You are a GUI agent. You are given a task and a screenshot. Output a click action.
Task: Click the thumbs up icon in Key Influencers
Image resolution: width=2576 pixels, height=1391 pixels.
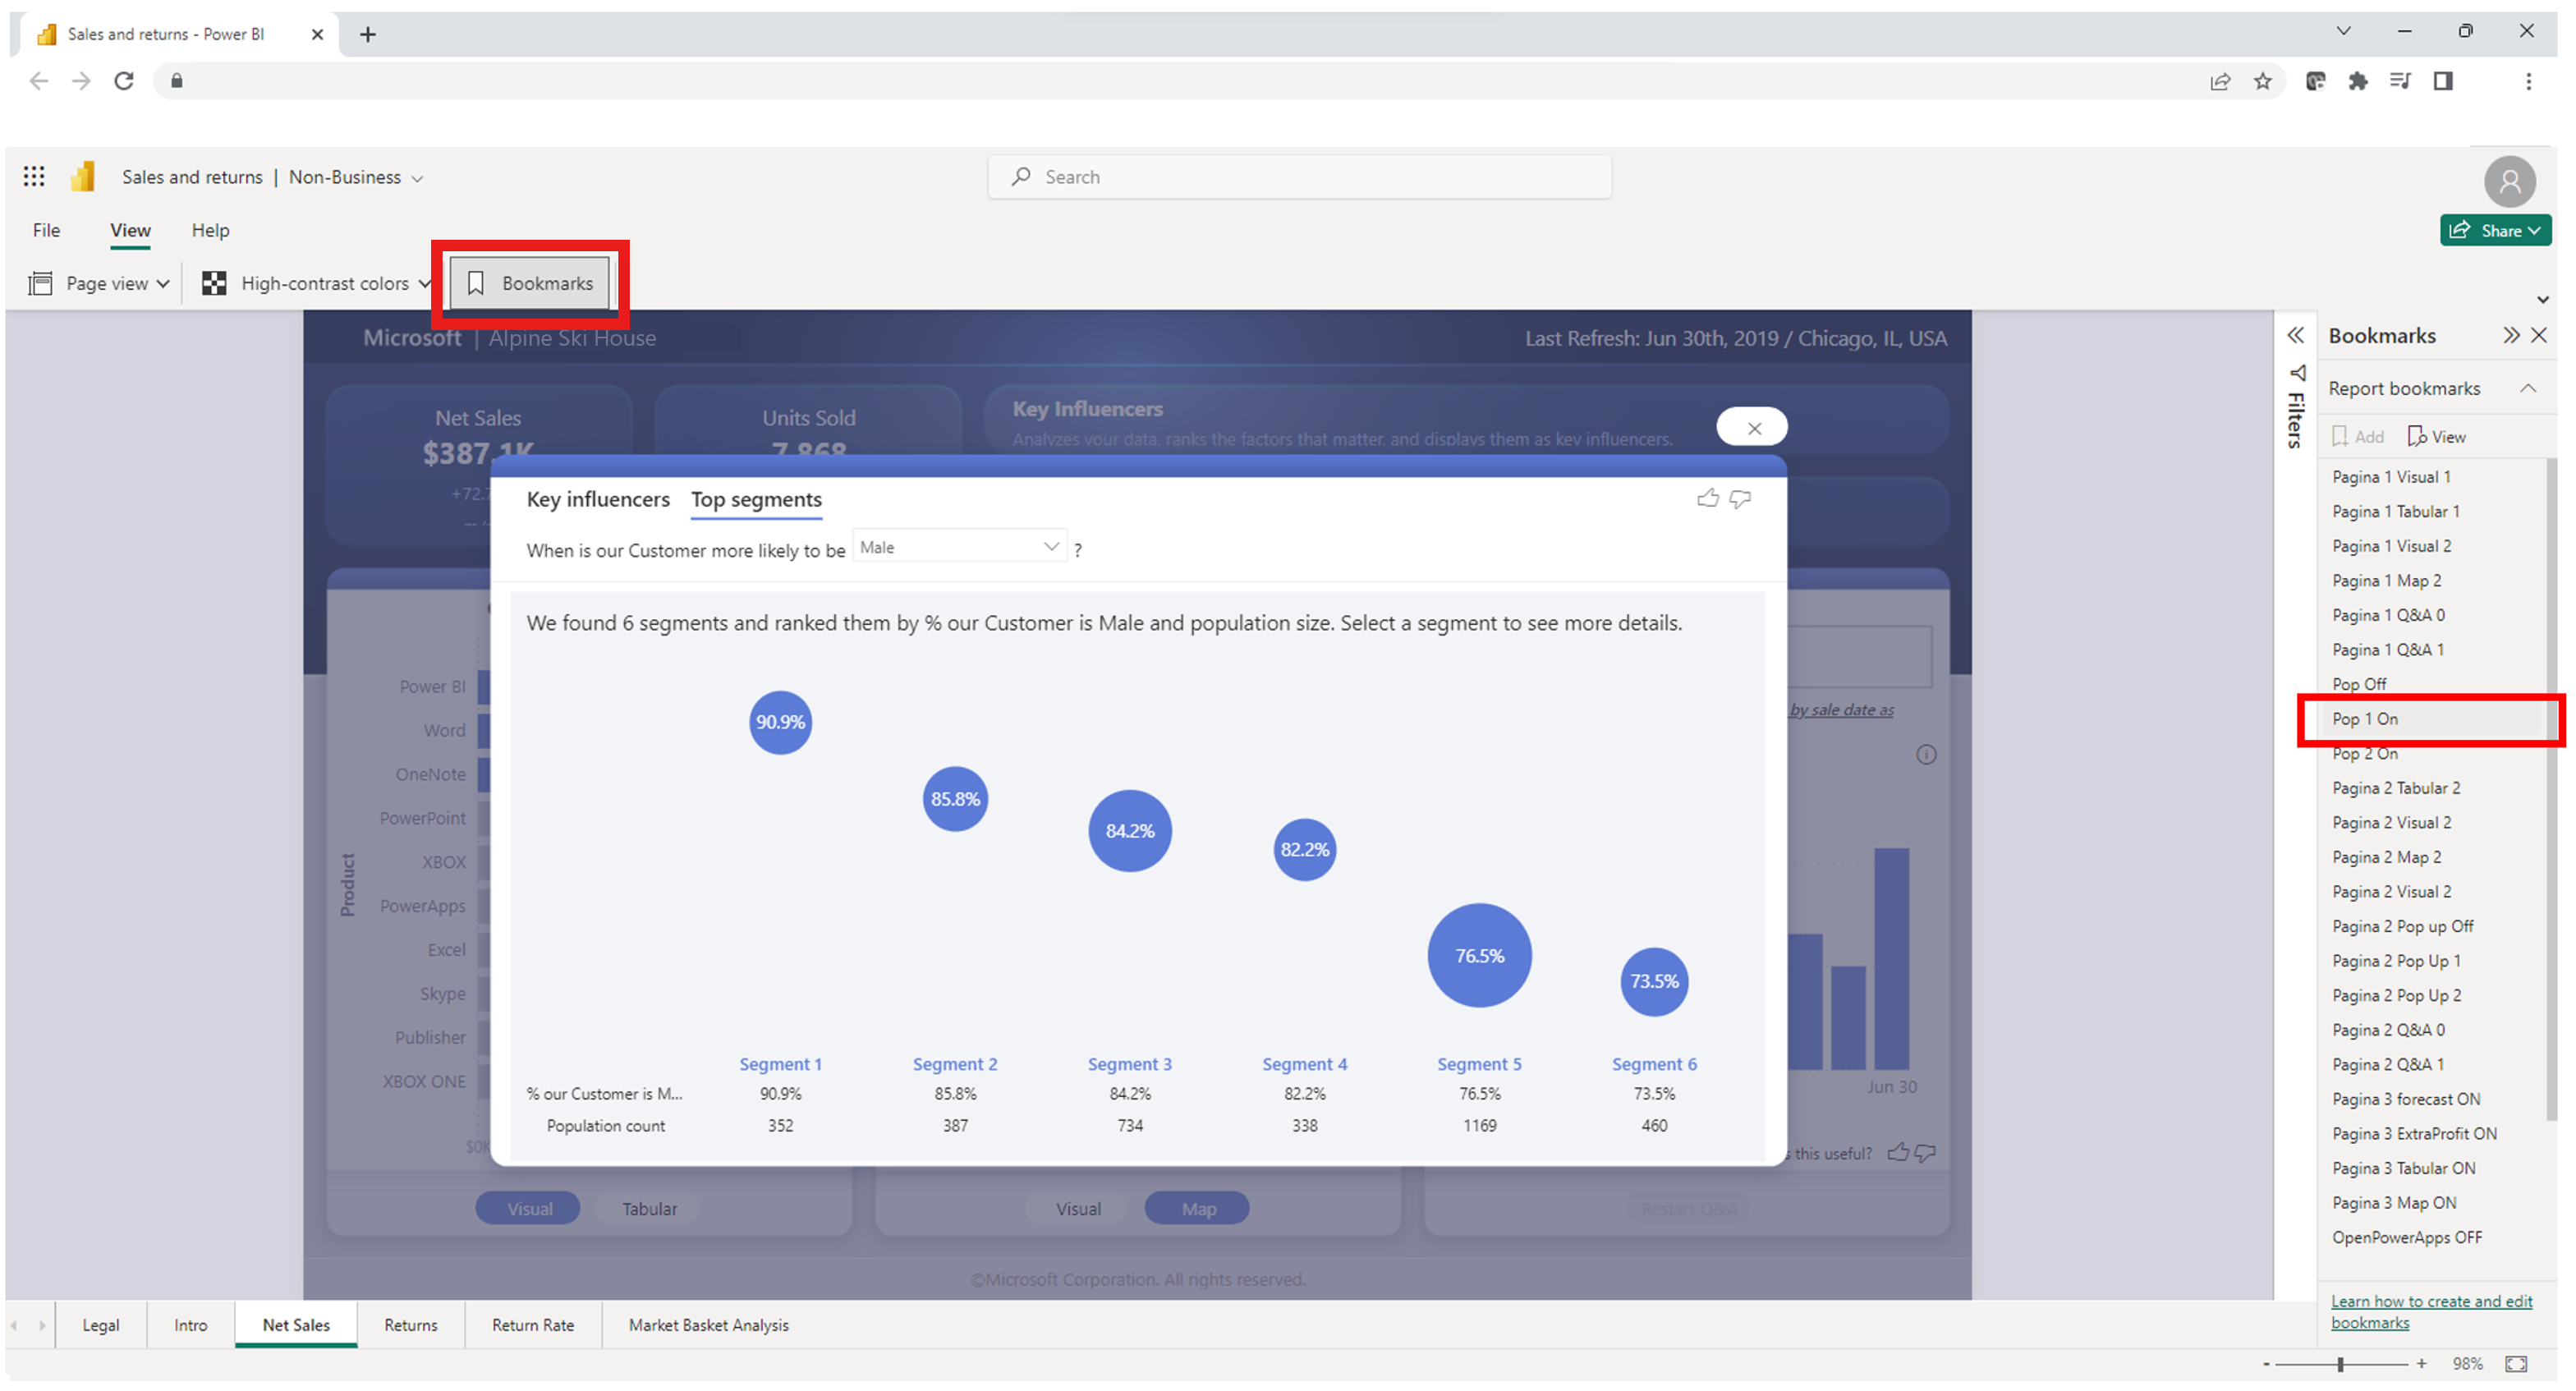1708,497
